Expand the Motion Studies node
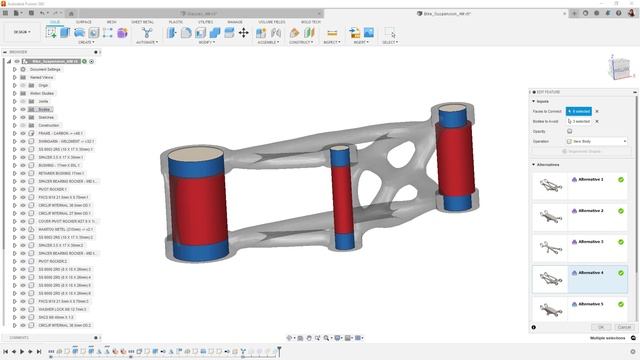640x360 pixels. click(x=15, y=93)
